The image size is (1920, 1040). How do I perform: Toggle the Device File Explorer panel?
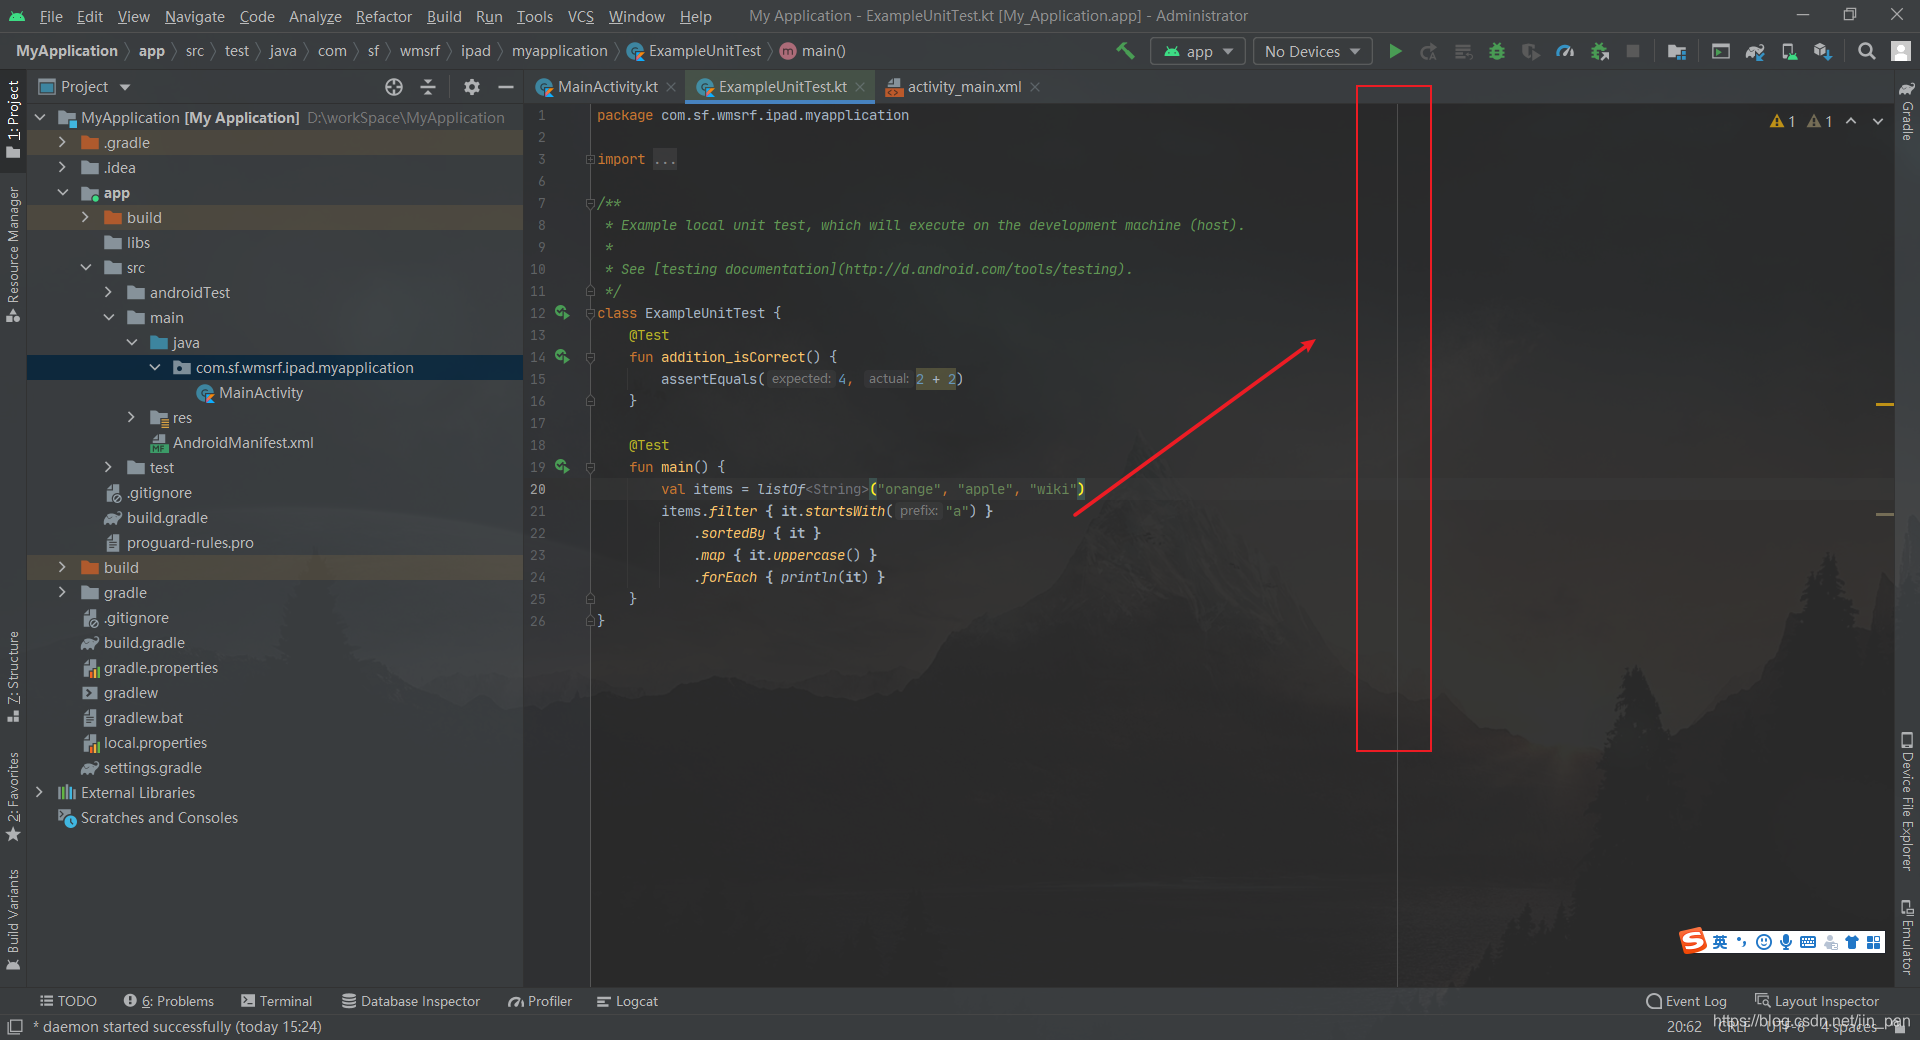[x=1907, y=802]
